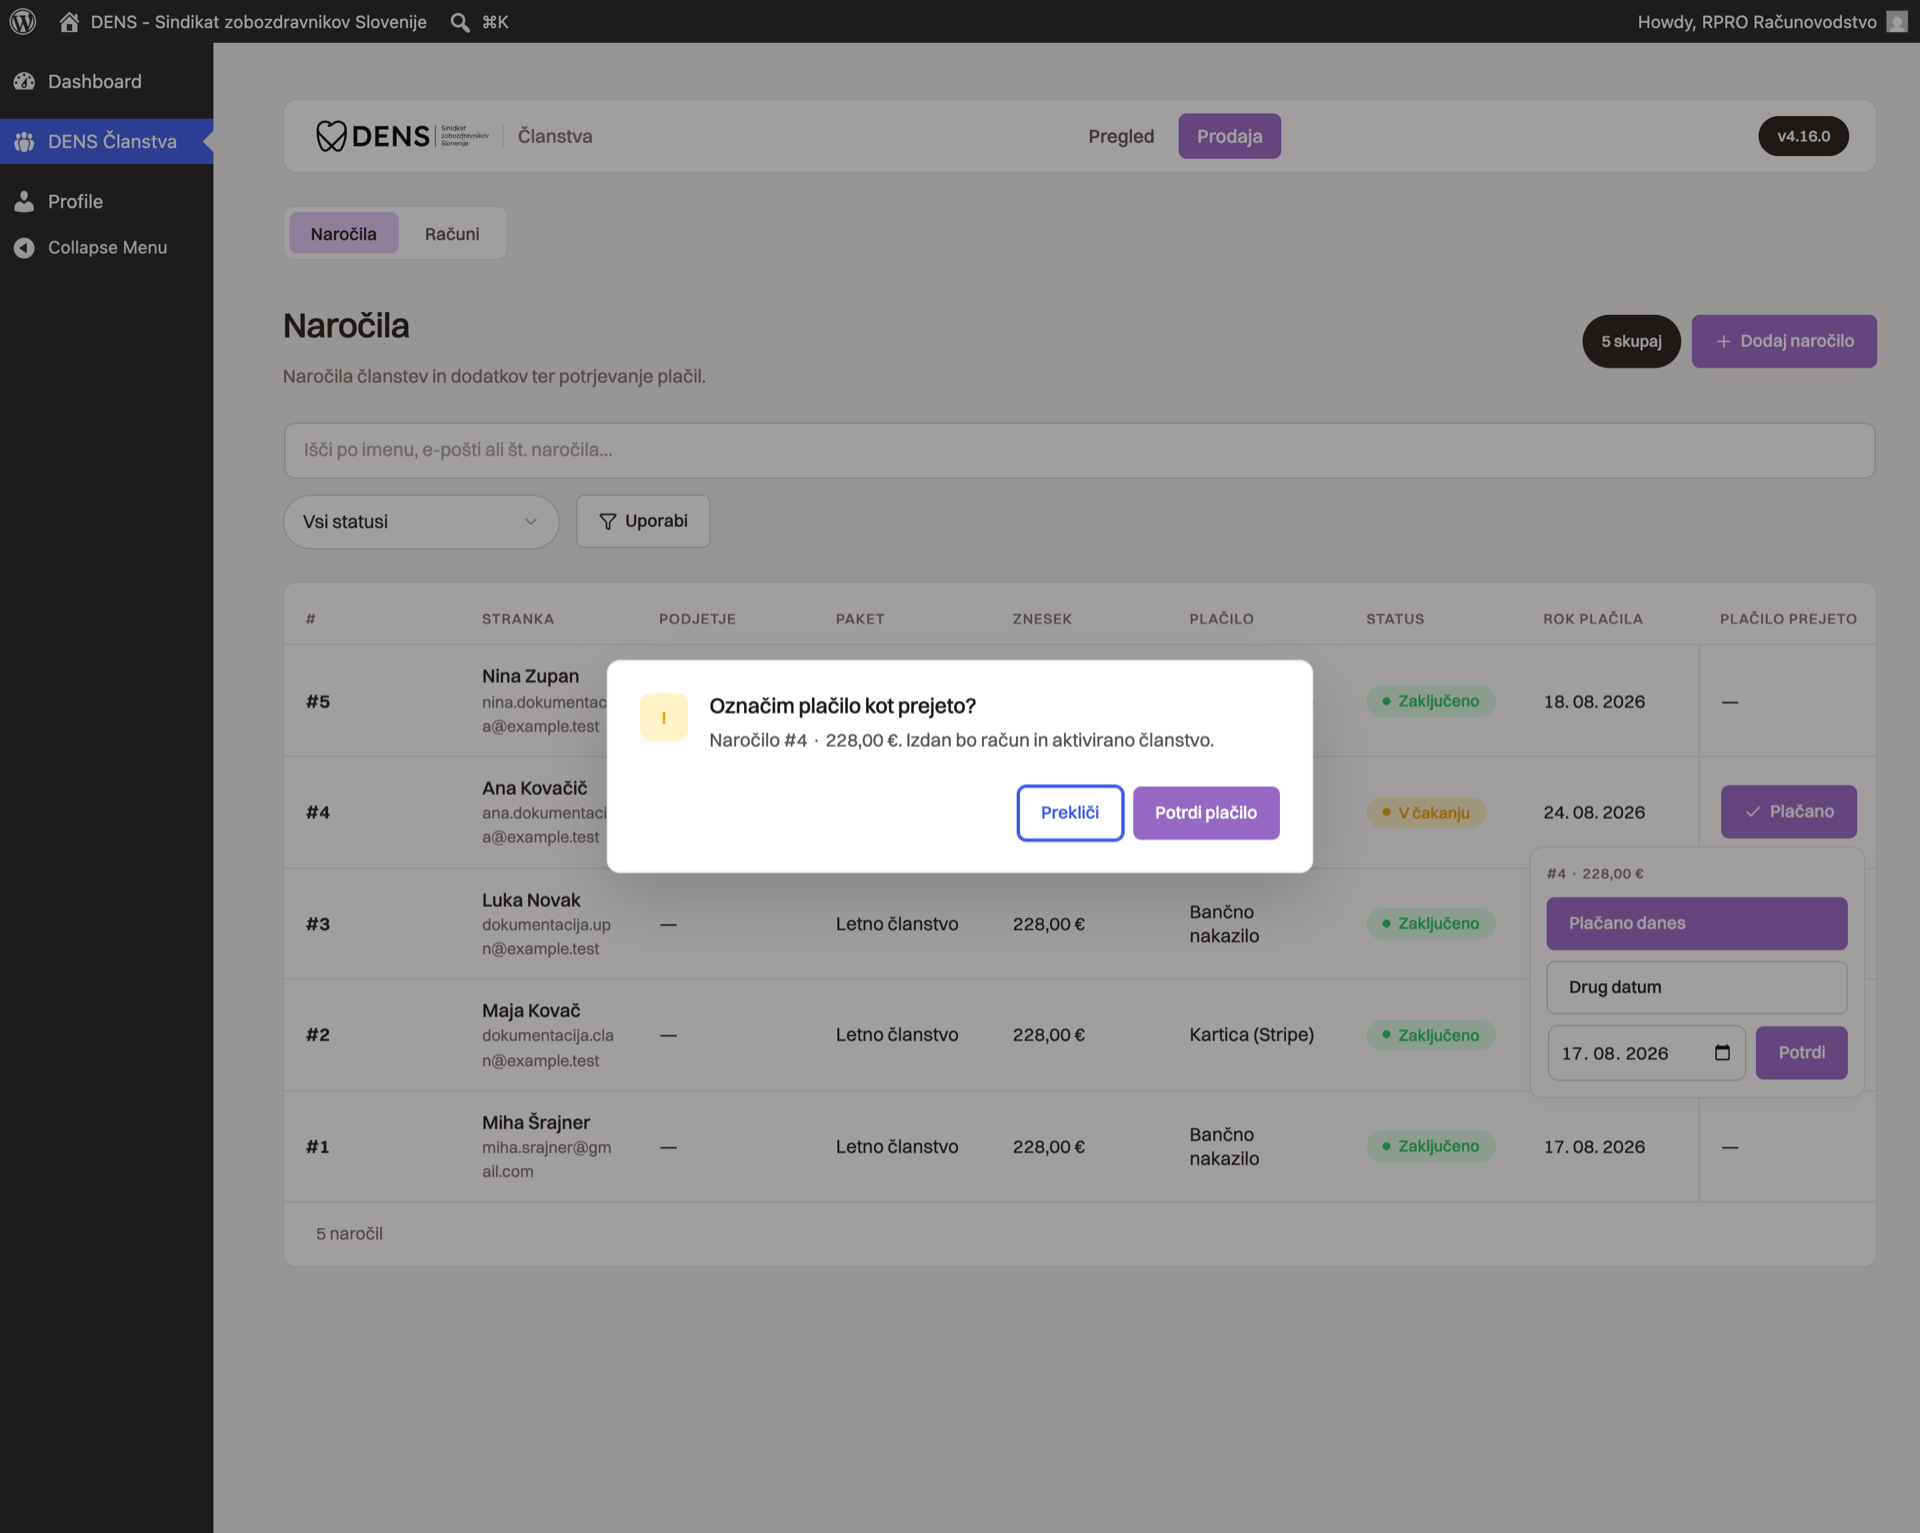Click the user avatar in the admin bar
Image resolution: width=1920 pixels, height=1533 pixels.
[1897, 21]
